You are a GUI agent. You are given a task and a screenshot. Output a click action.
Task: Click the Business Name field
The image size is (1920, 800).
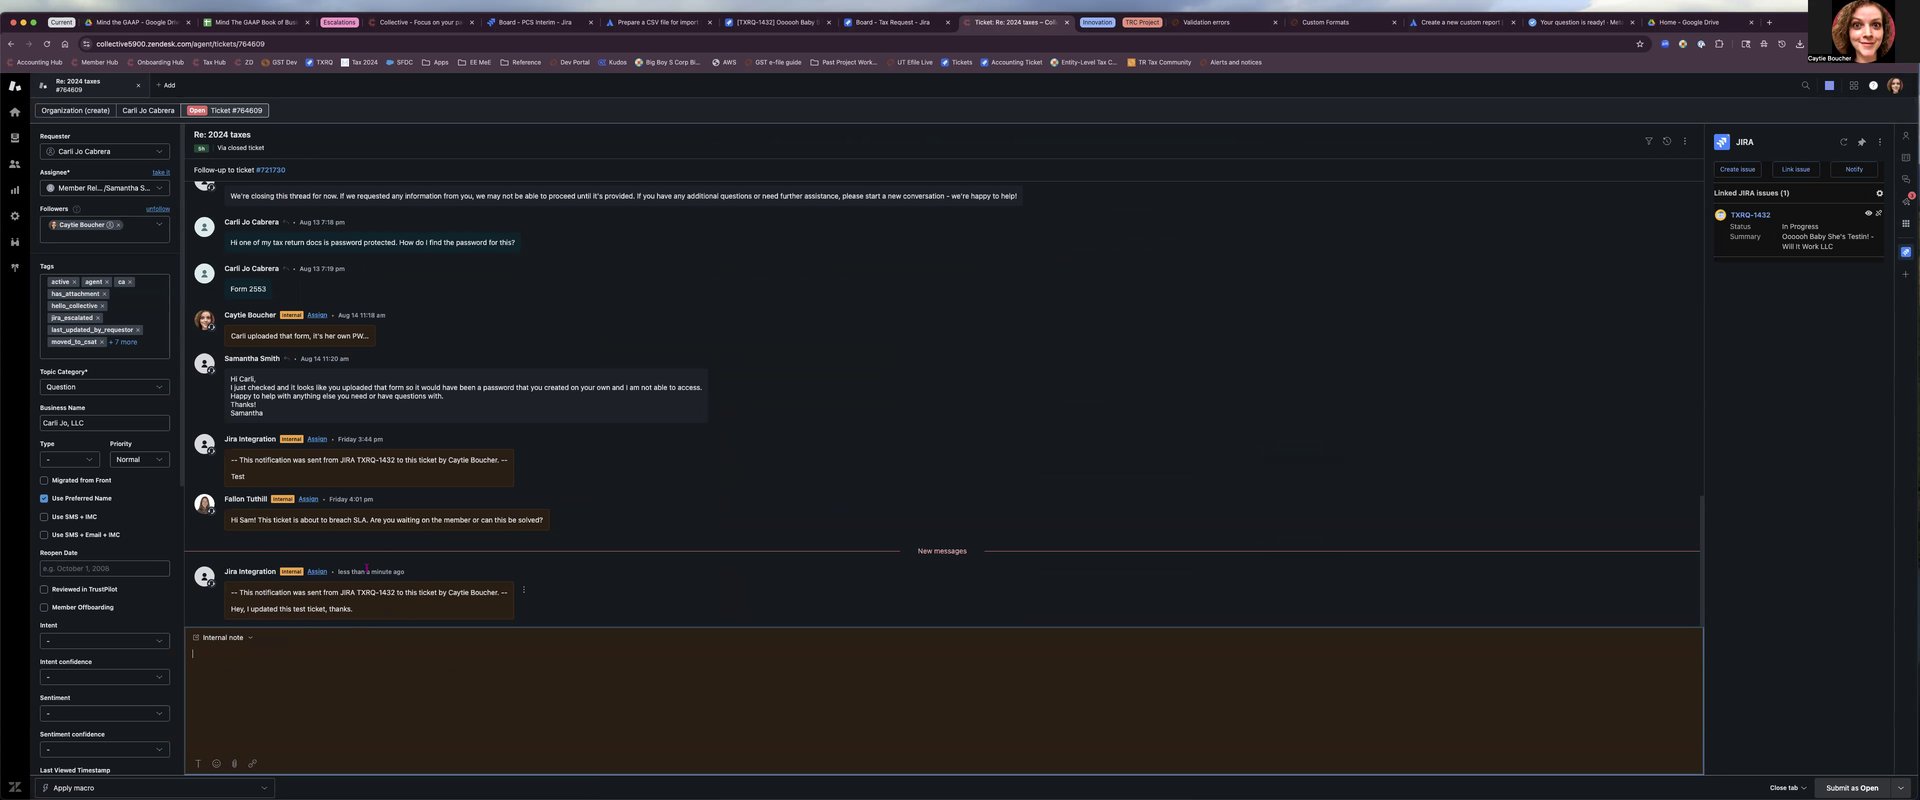coord(105,423)
